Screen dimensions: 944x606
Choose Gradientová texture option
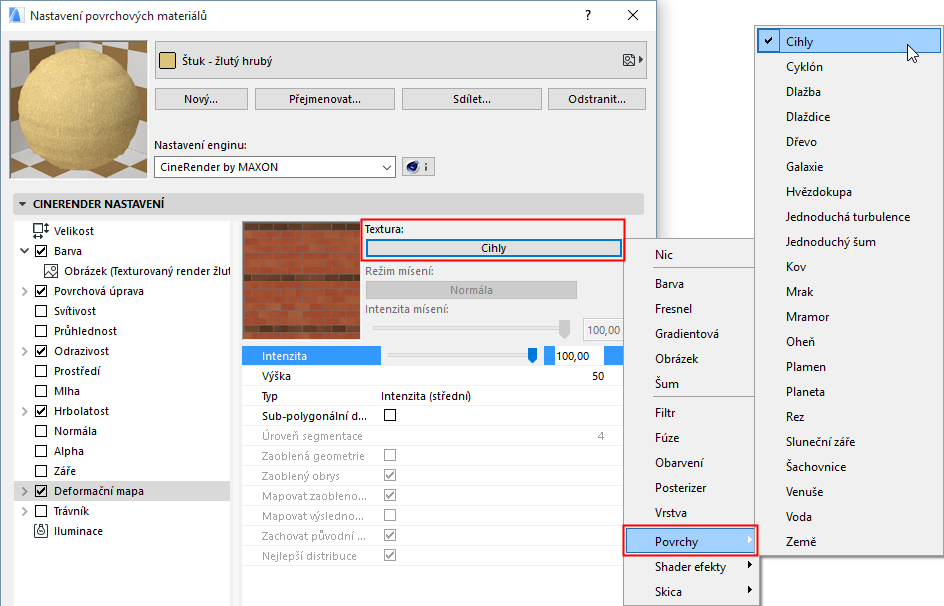tap(687, 334)
